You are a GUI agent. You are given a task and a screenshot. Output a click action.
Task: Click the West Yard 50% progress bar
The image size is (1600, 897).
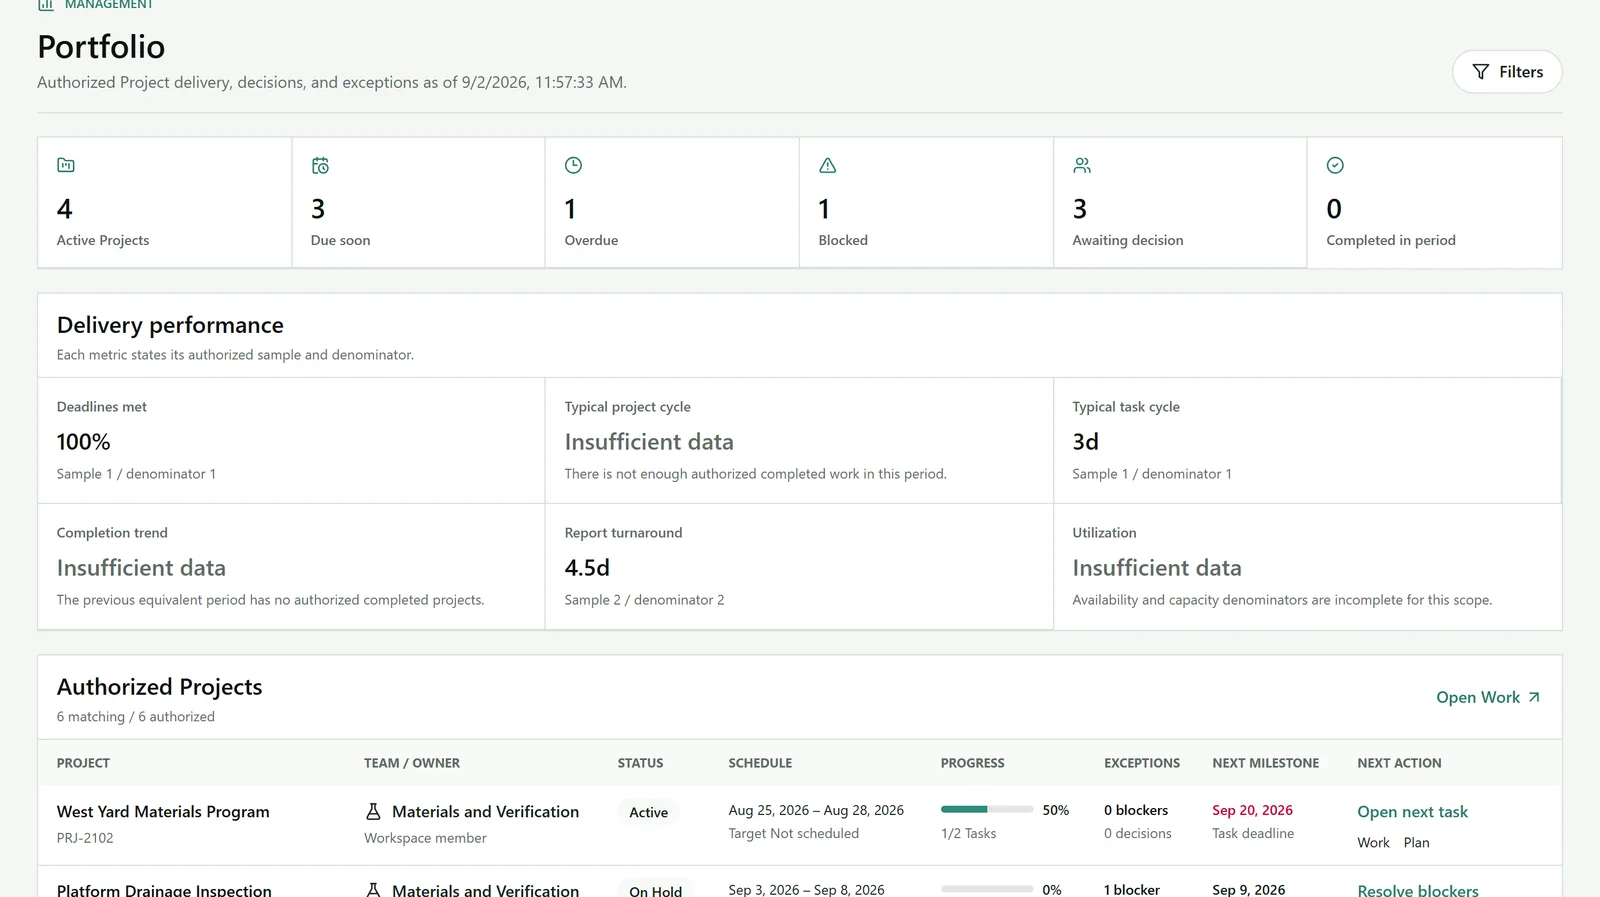(x=987, y=809)
